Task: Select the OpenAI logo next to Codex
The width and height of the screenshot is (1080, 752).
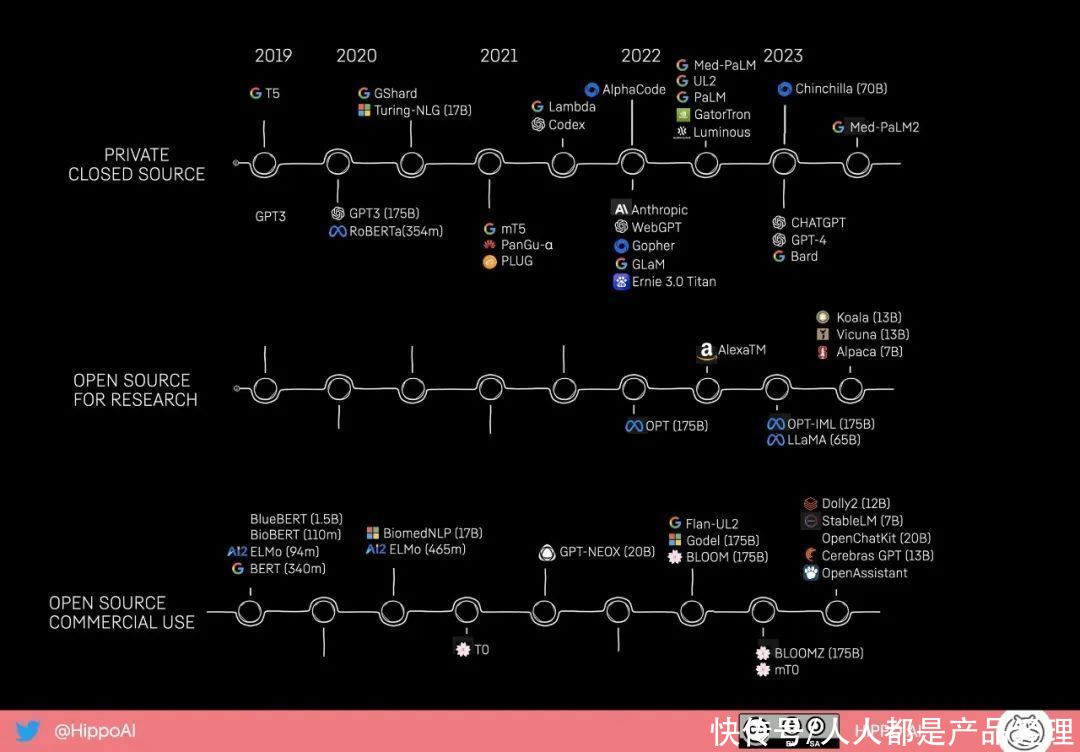Action: [x=538, y=125]
